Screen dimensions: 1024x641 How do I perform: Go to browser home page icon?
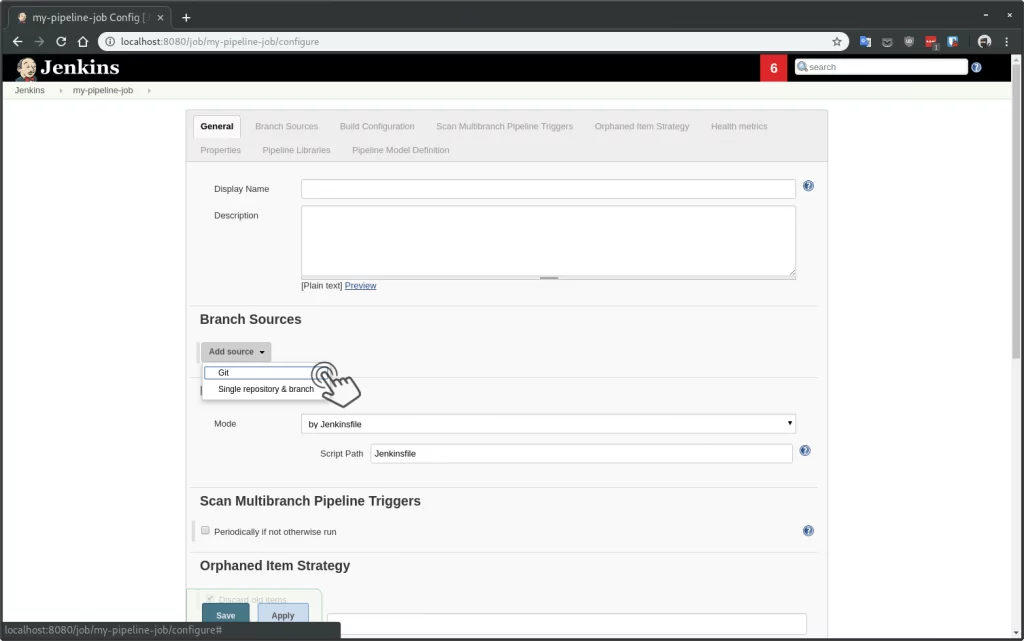pyautogui.click(x=83, y=42)
